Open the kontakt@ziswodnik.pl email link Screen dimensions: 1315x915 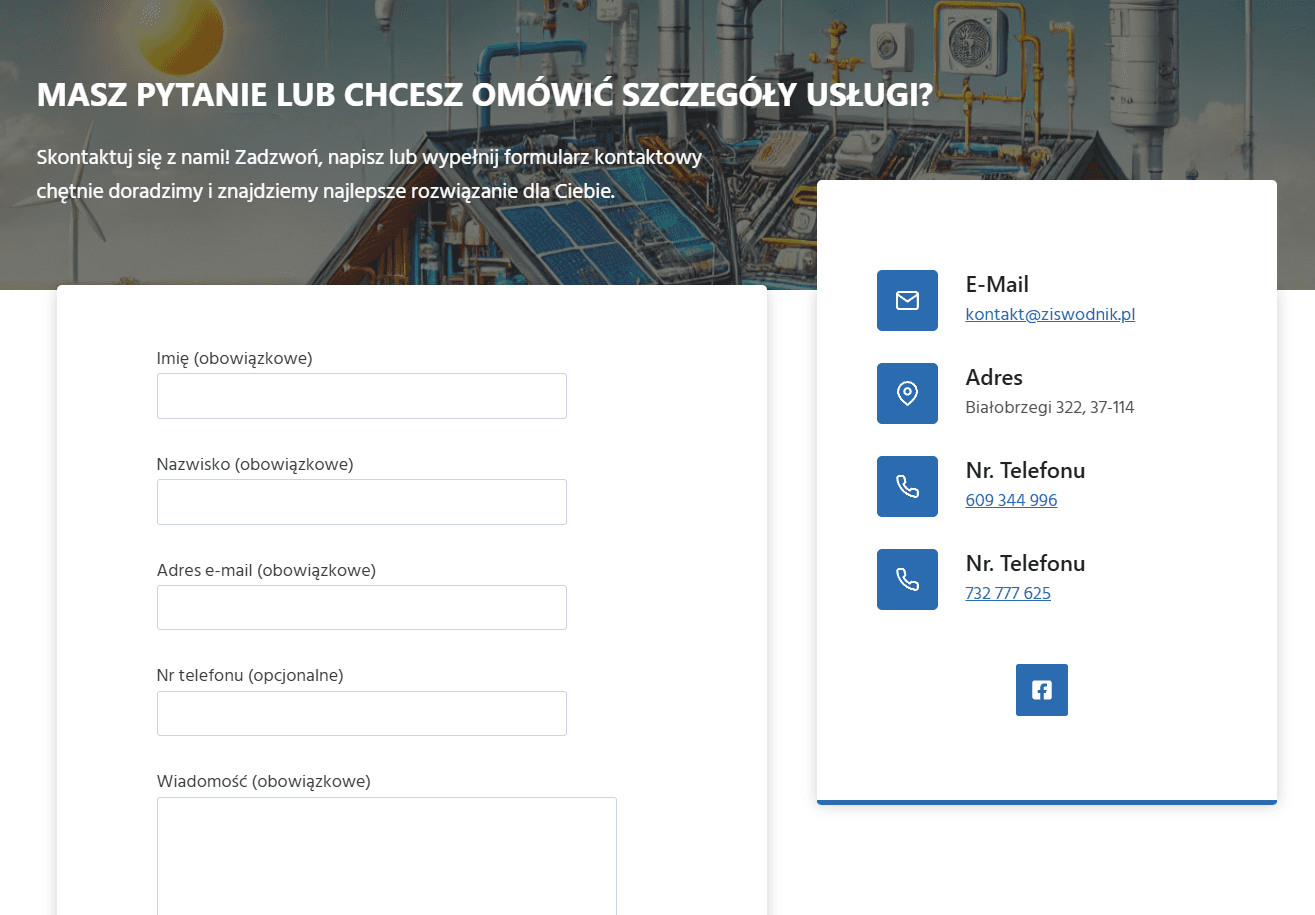tap(1050, 314)
